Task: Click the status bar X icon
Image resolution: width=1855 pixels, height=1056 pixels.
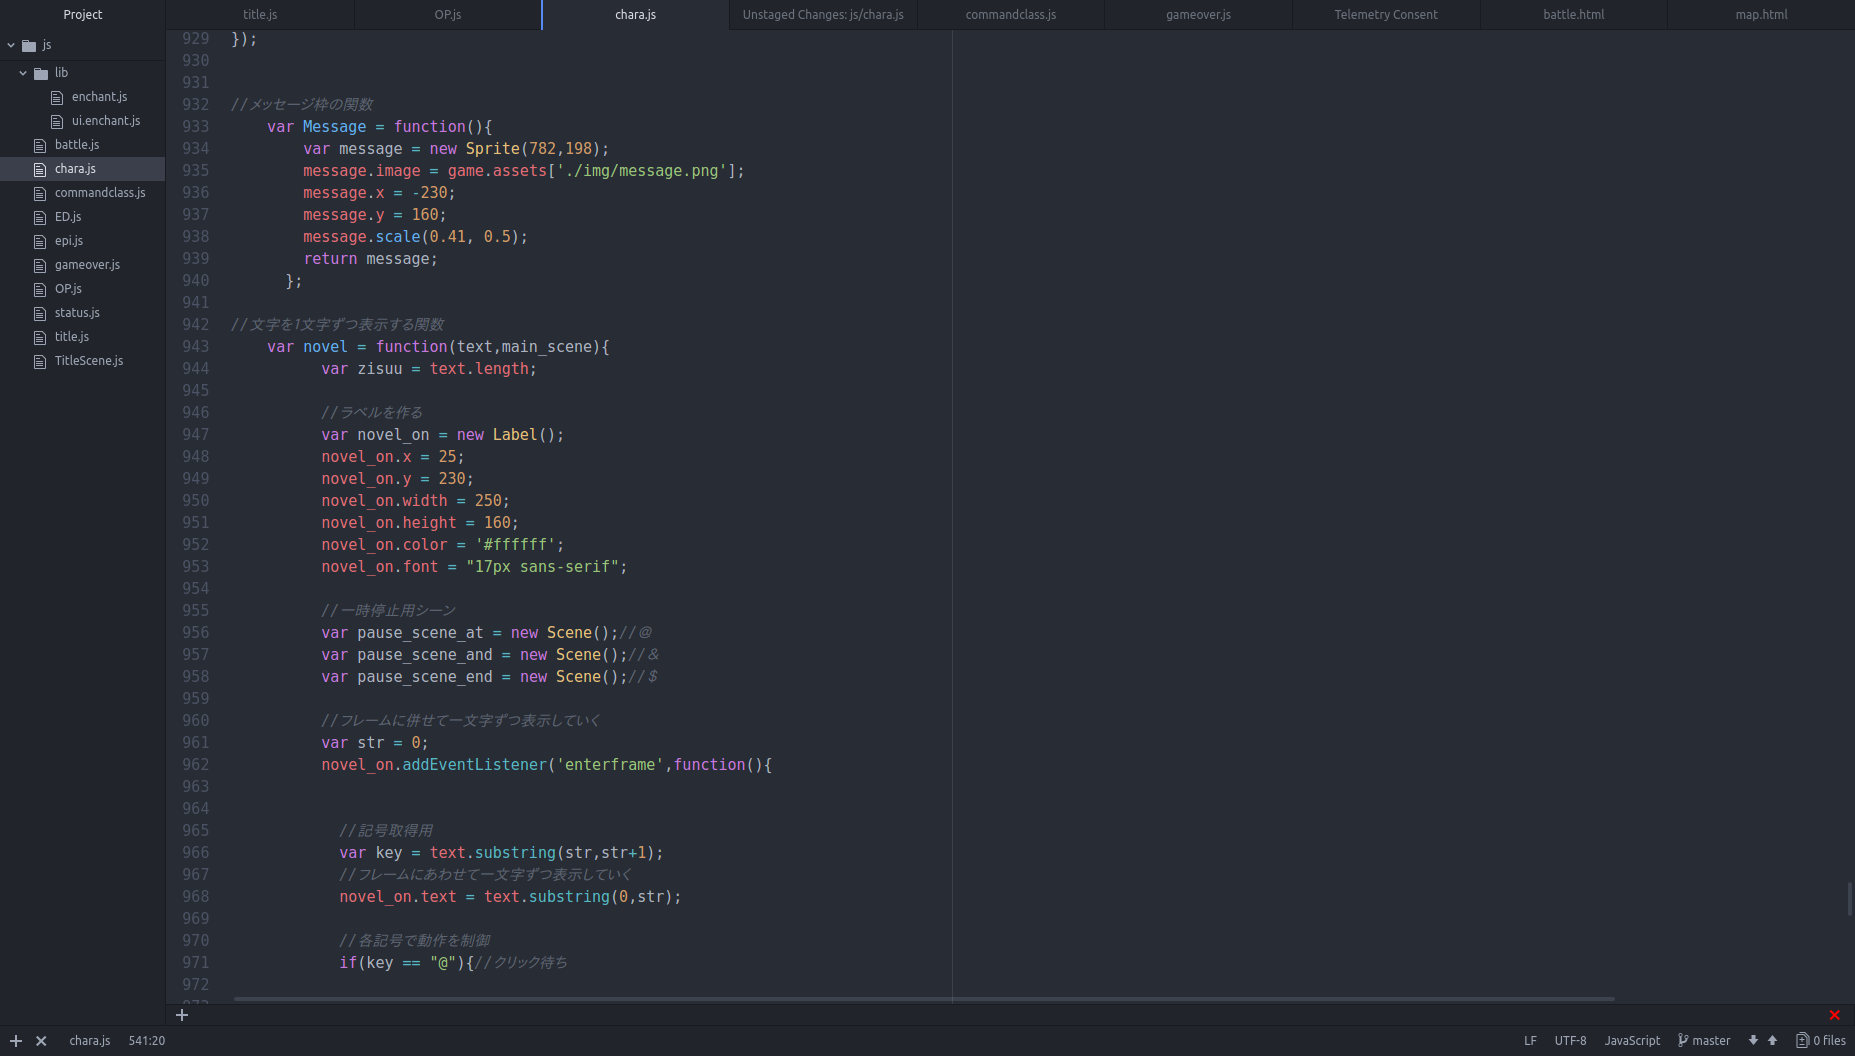Action: pos(41,1041)
